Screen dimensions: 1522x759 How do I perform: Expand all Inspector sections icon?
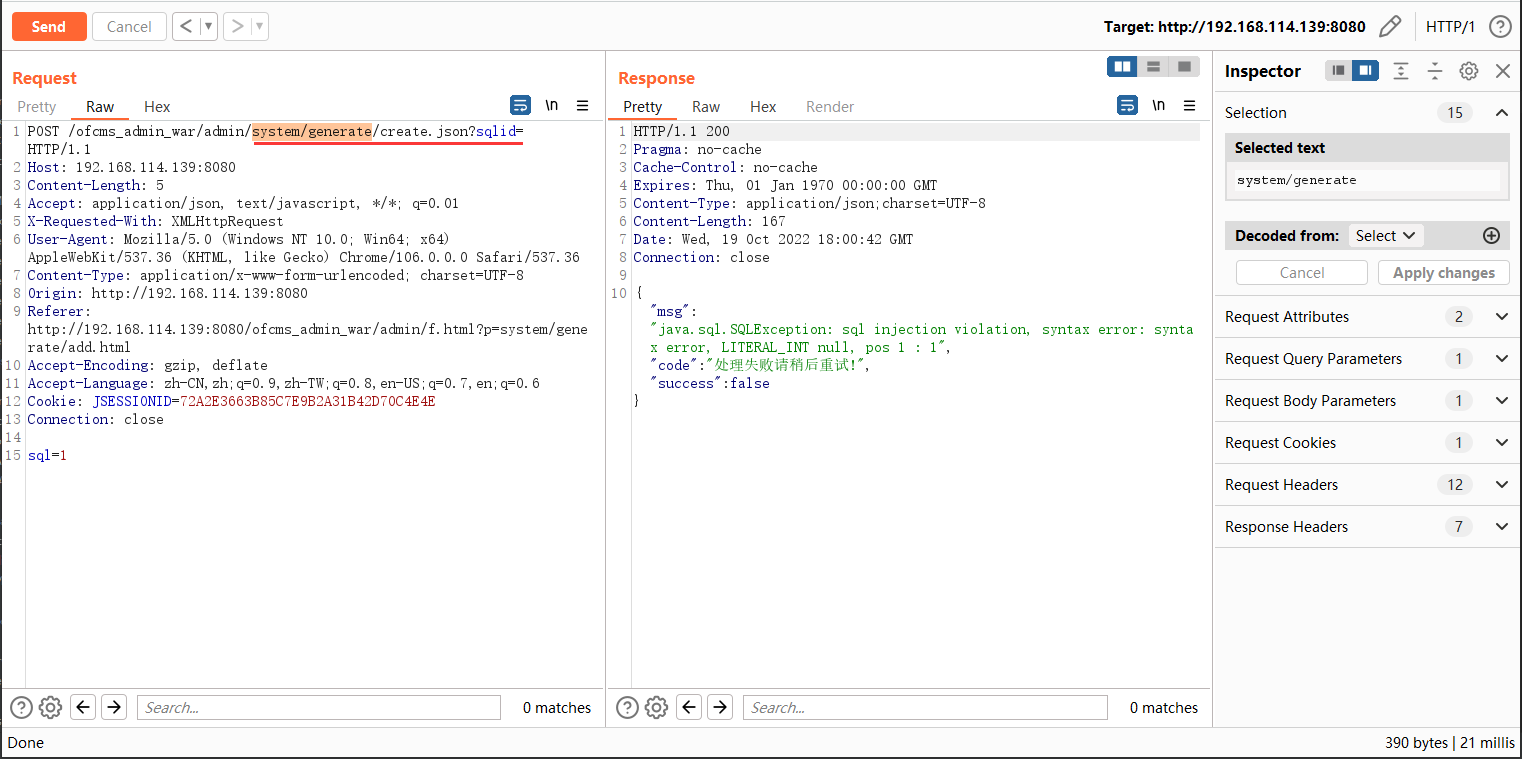pos(1401,71)
